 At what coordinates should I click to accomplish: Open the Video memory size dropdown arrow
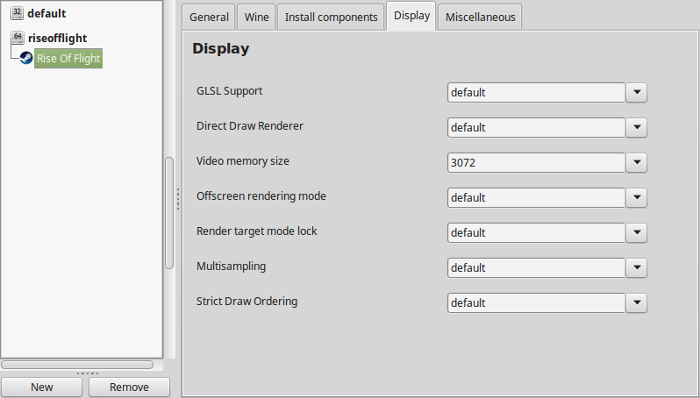point(636,162)
